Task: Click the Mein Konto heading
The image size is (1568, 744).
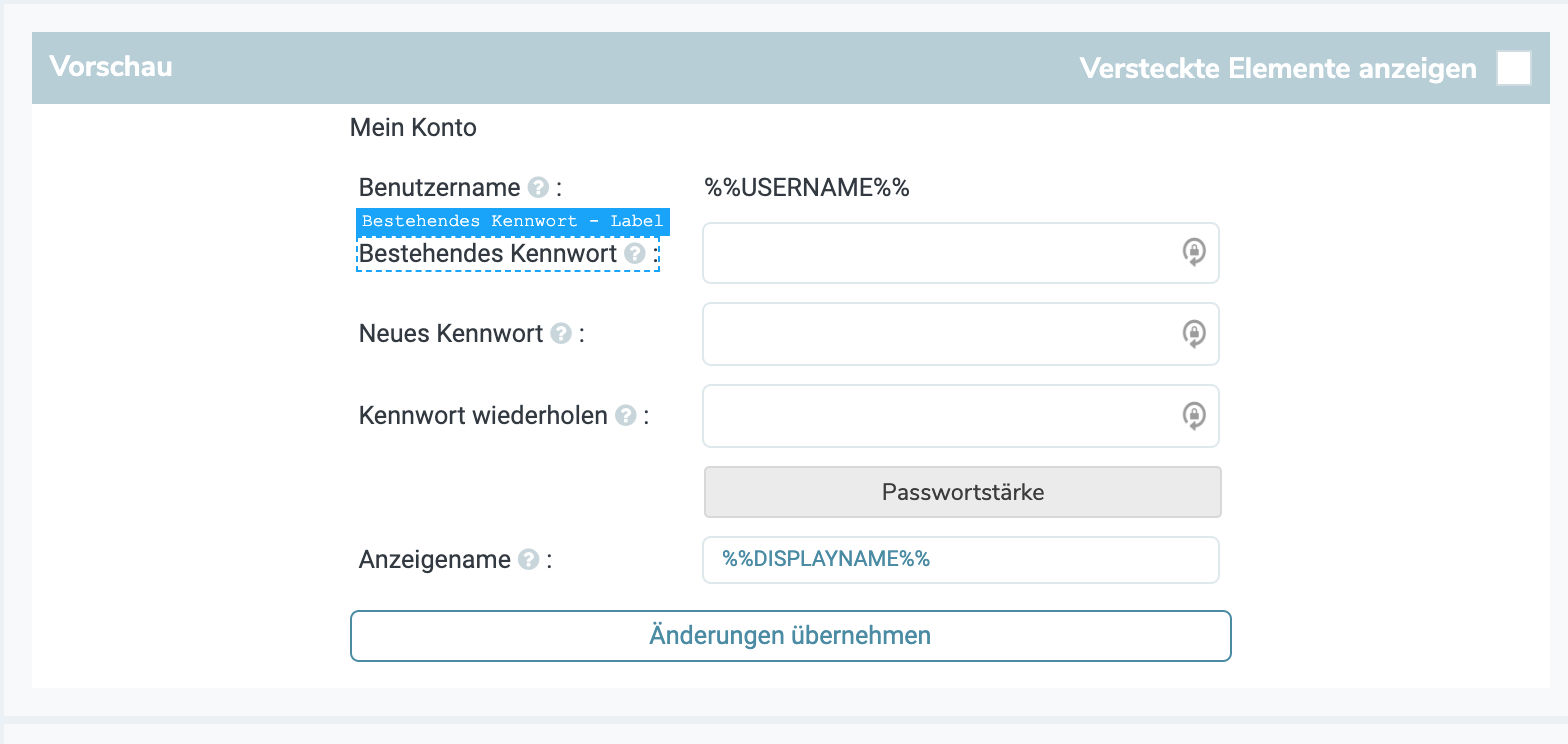Action: click(x=413, y=127)
